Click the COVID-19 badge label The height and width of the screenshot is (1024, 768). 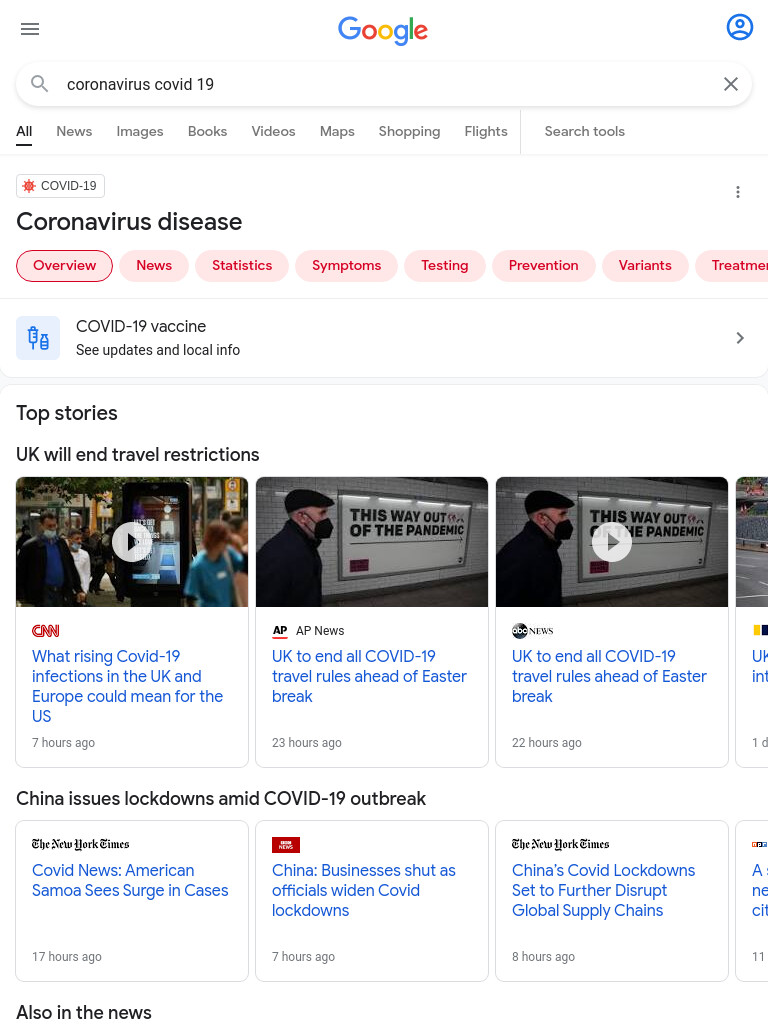61,186
